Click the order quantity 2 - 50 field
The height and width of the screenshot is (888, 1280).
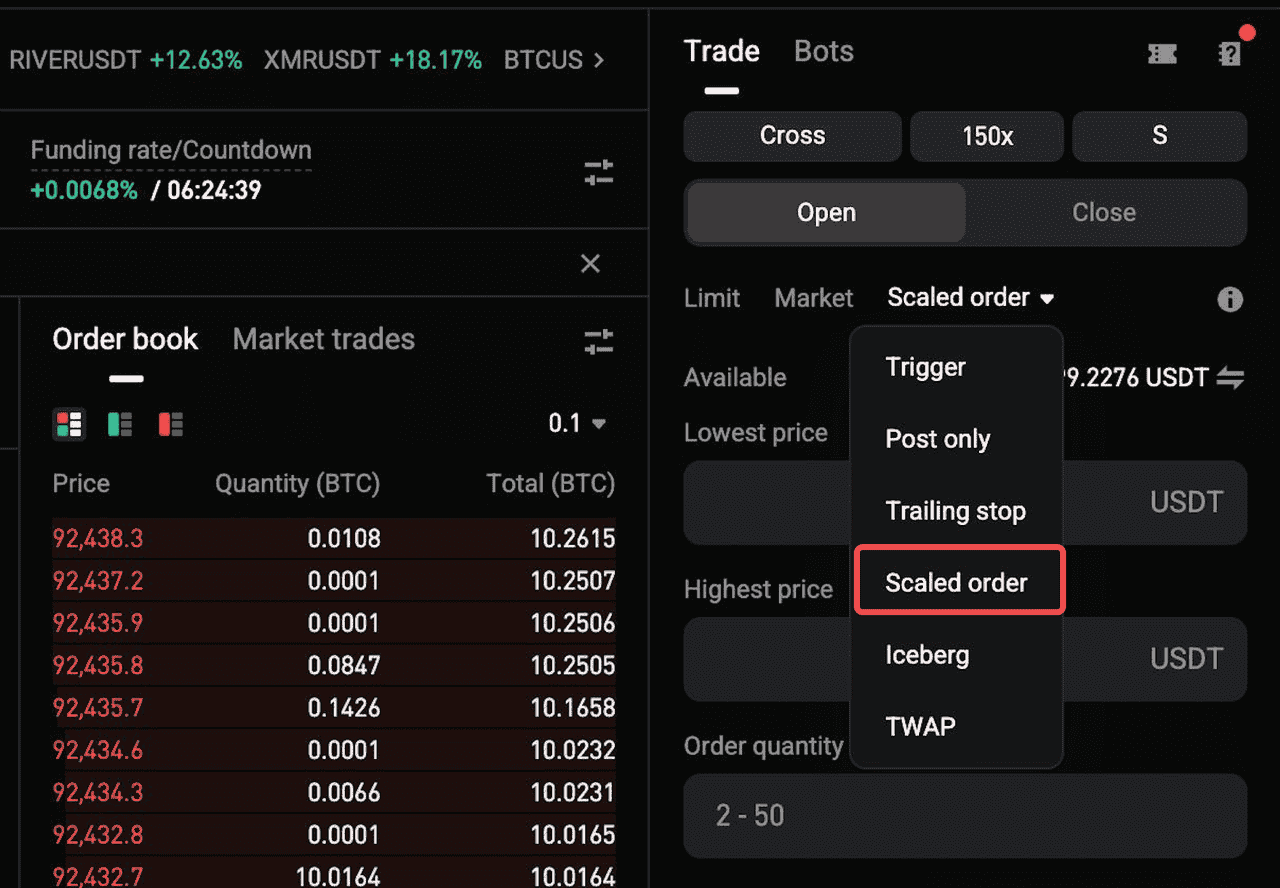coord(966,816)
